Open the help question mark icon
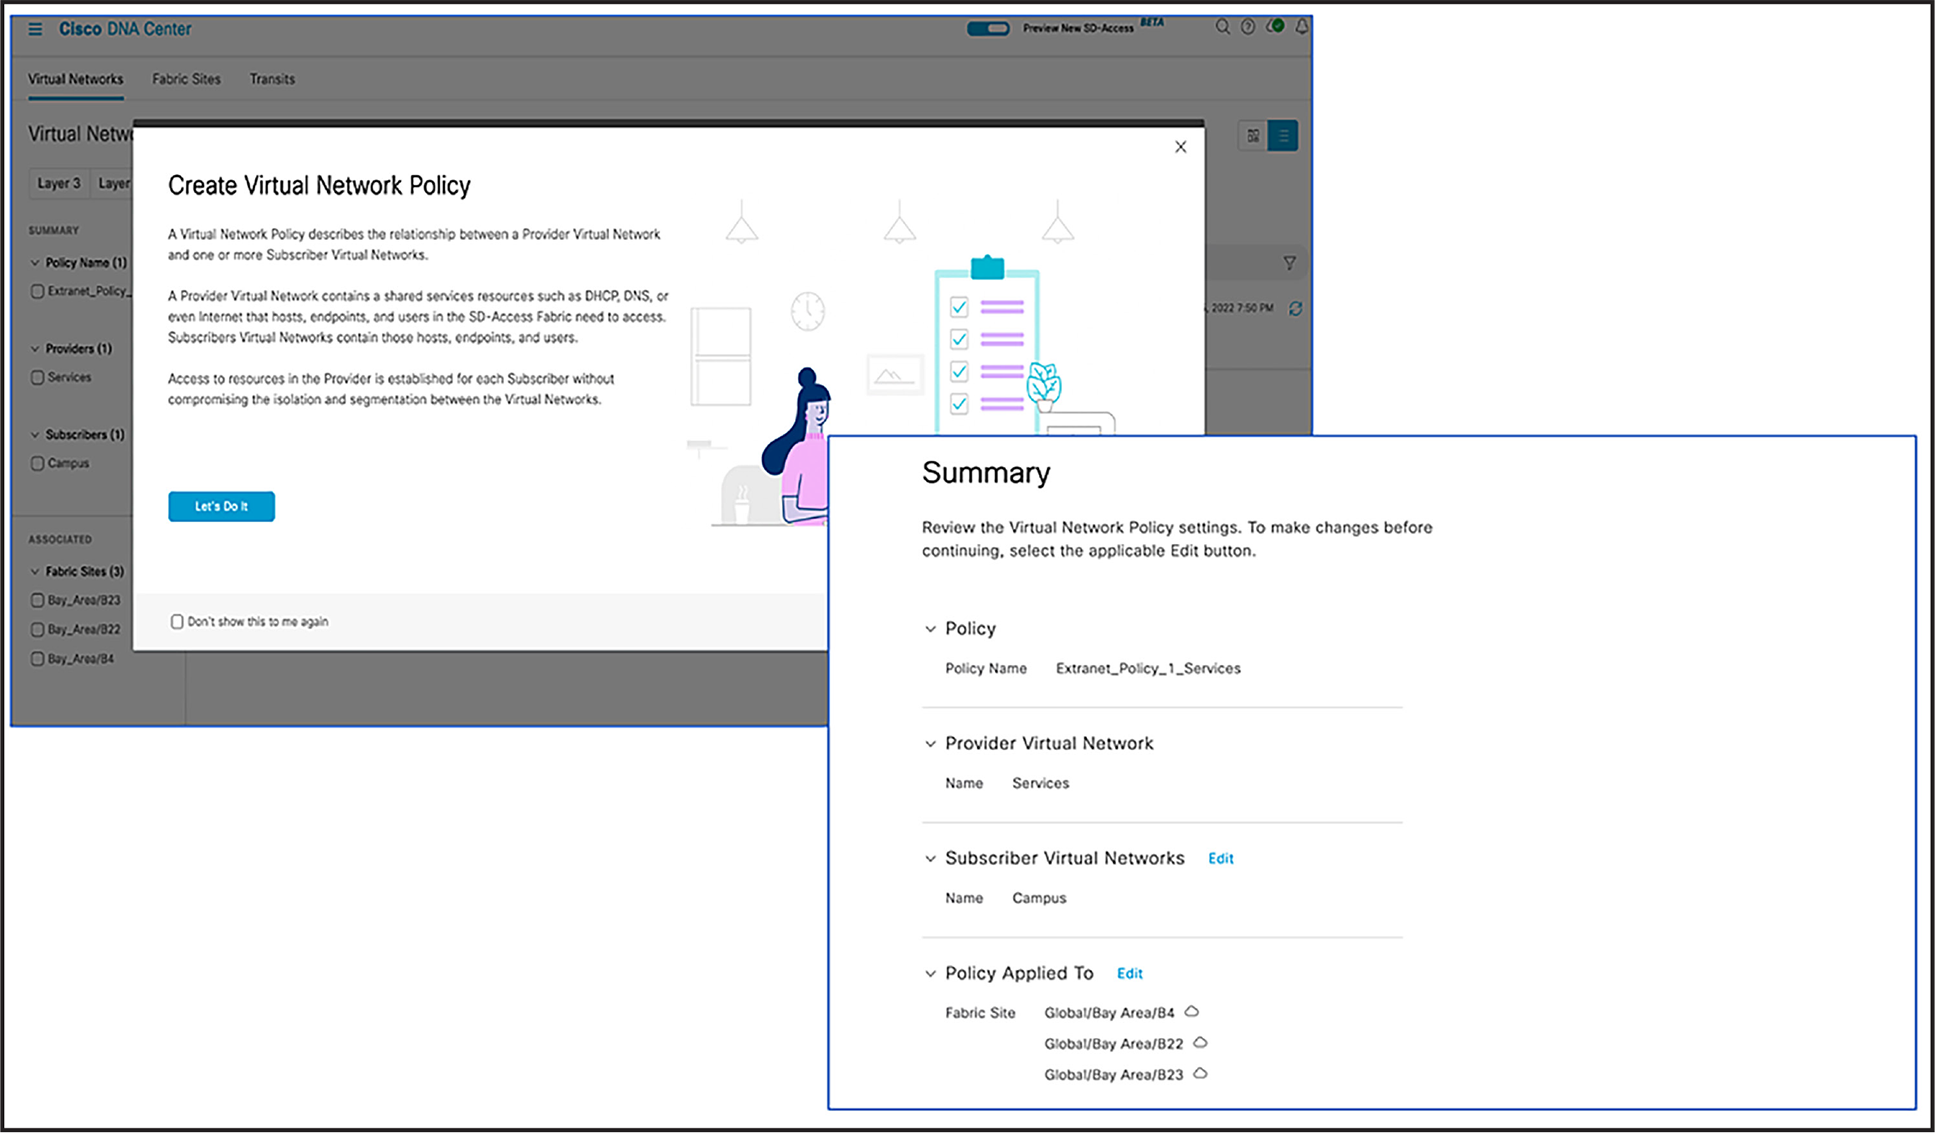The height and width of the screenshot is (1133, 1935). [x=1248, y=27]
